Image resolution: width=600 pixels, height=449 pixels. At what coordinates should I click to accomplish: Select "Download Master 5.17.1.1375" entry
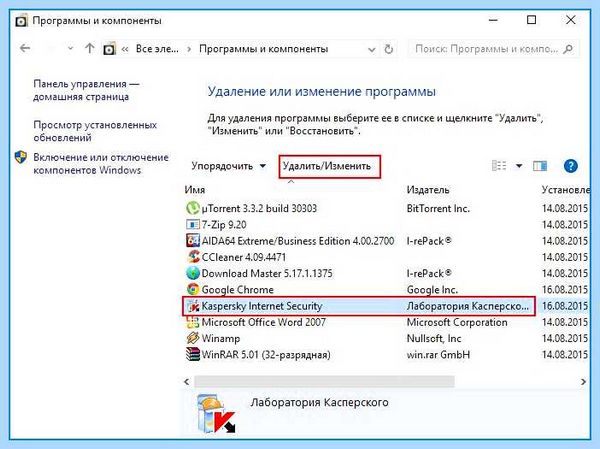tap(267, 273)
